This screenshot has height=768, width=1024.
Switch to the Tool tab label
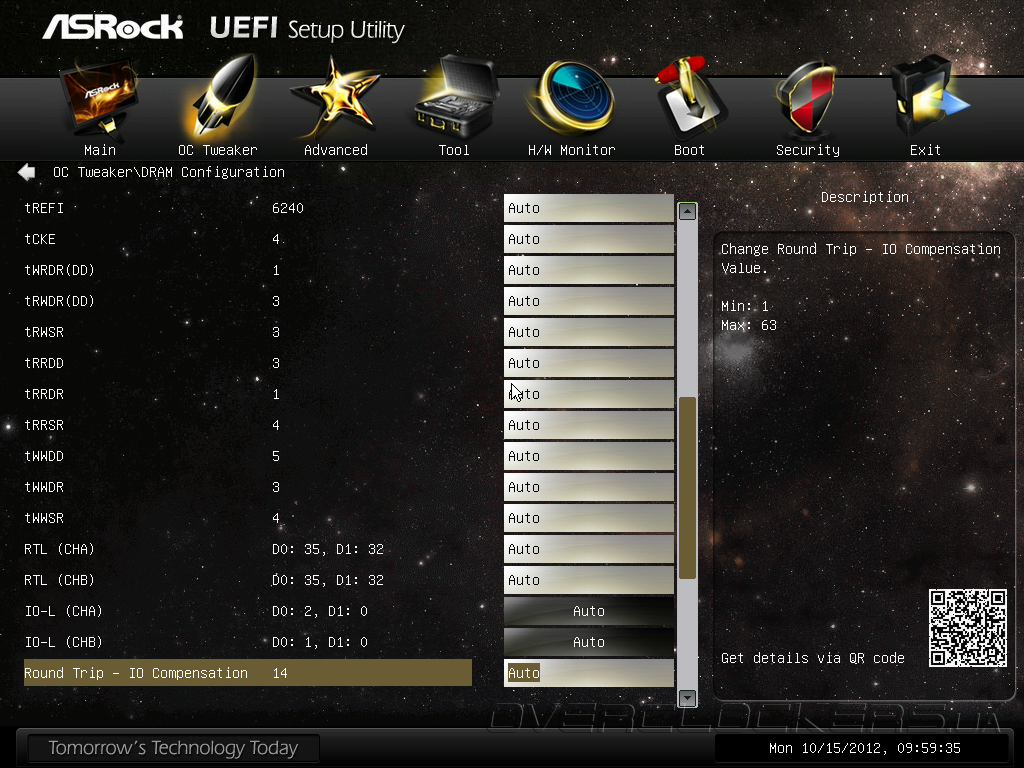pos(454,150)
